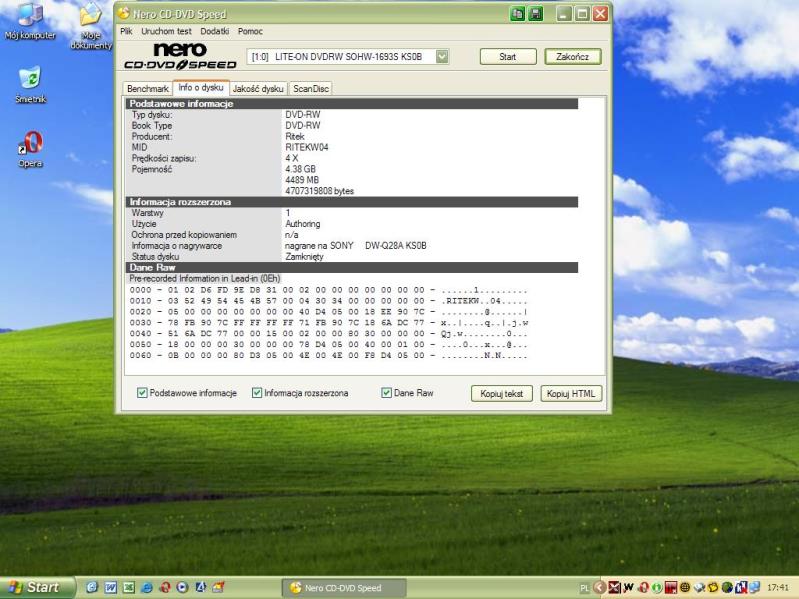Click first quick launch icon after Start
The width and height of the screenshot is (799, 599).
pos(92,587)
